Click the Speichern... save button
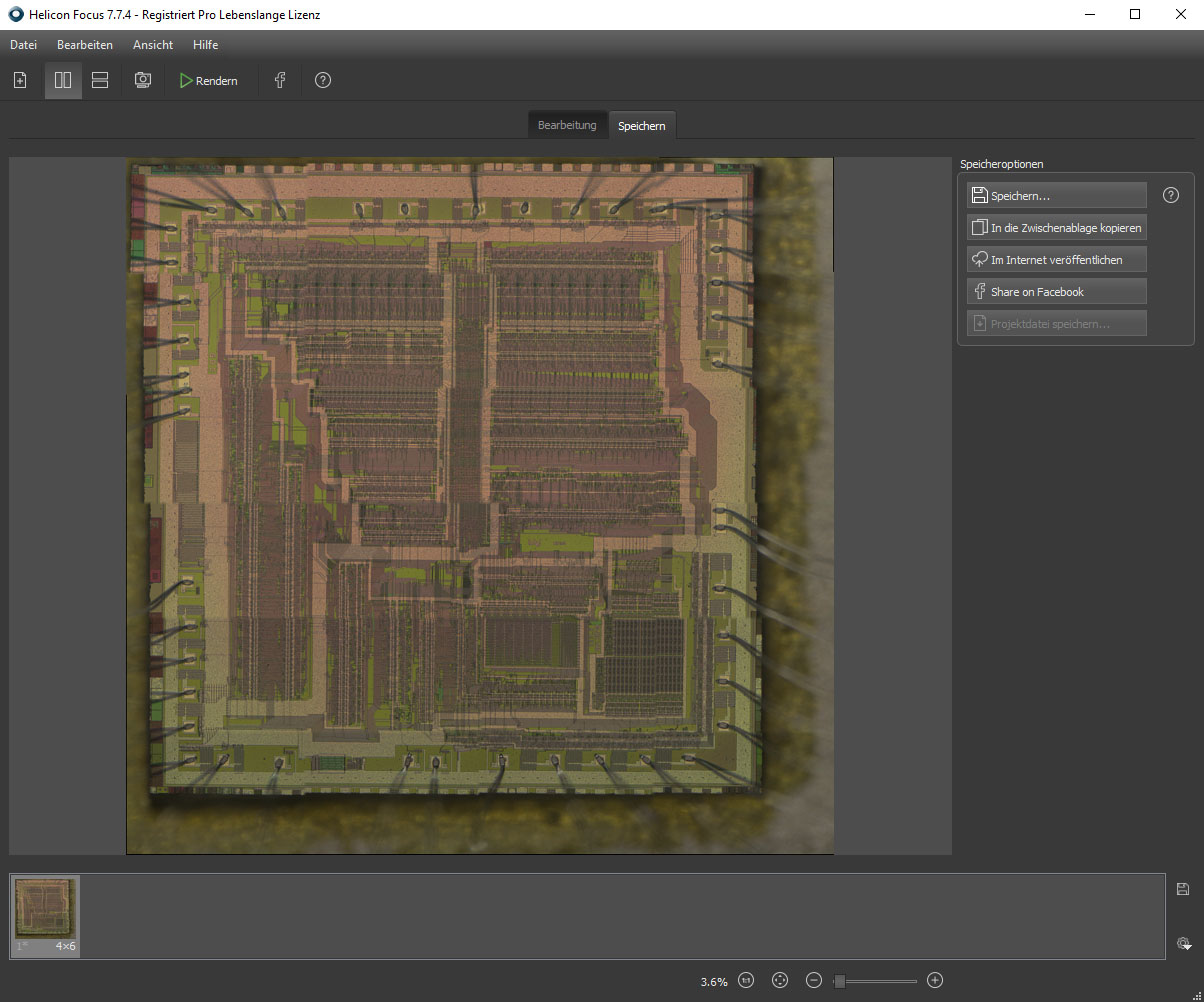 click(x=1056, y=196)
